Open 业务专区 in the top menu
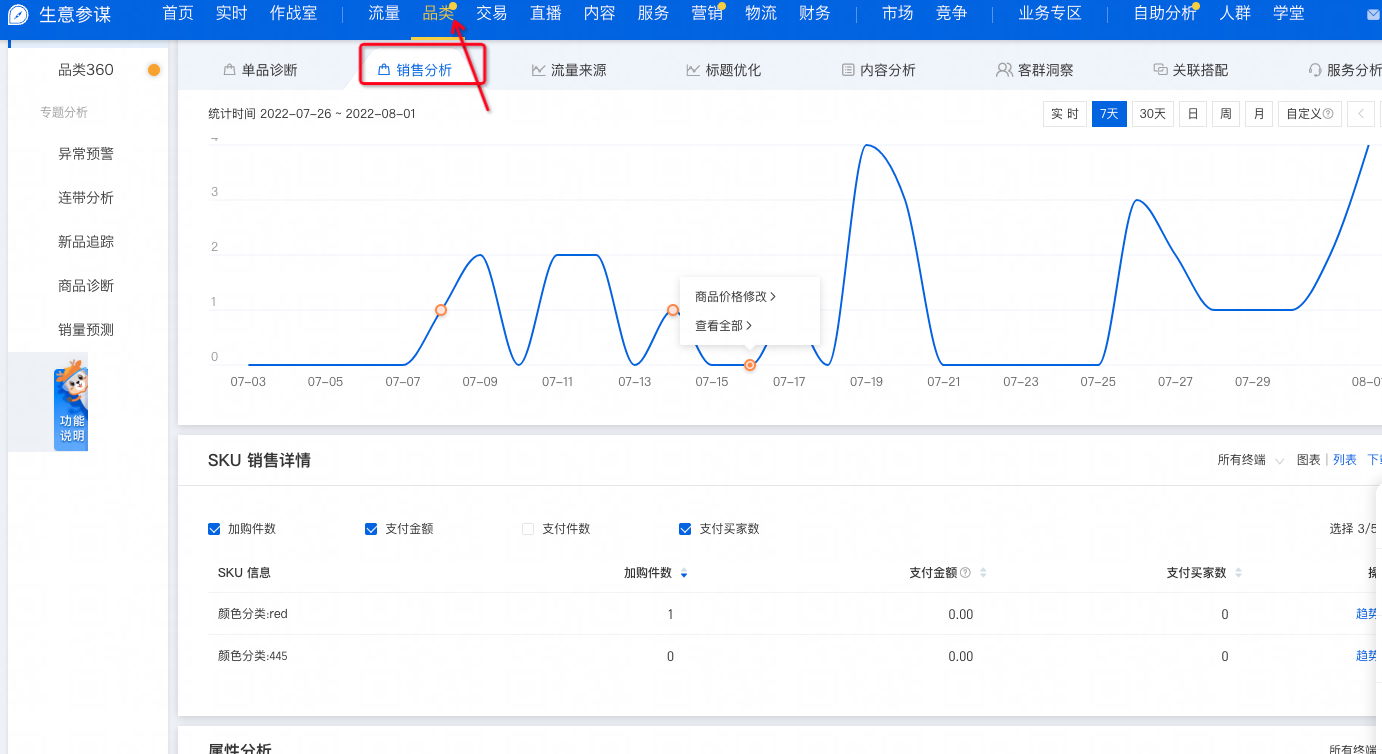 1051,14
